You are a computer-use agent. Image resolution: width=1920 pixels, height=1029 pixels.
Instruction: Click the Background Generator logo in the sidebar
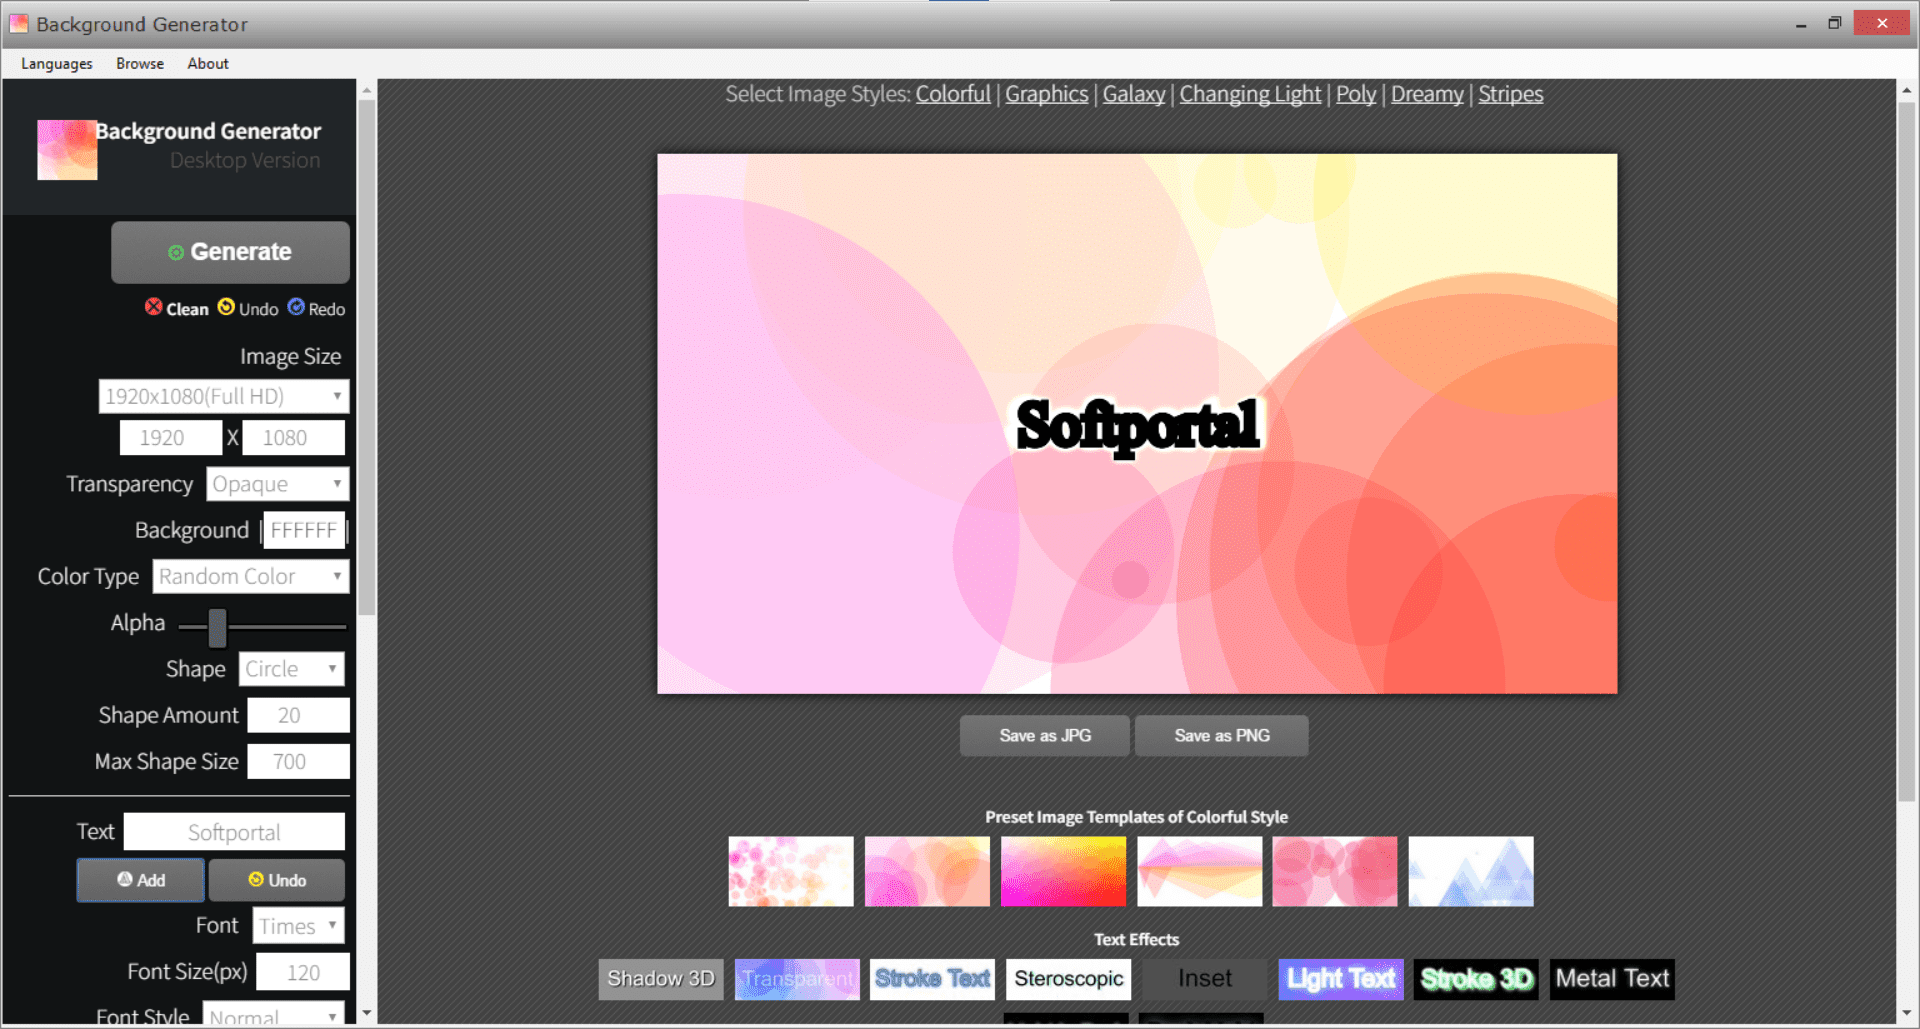[67, 150]
